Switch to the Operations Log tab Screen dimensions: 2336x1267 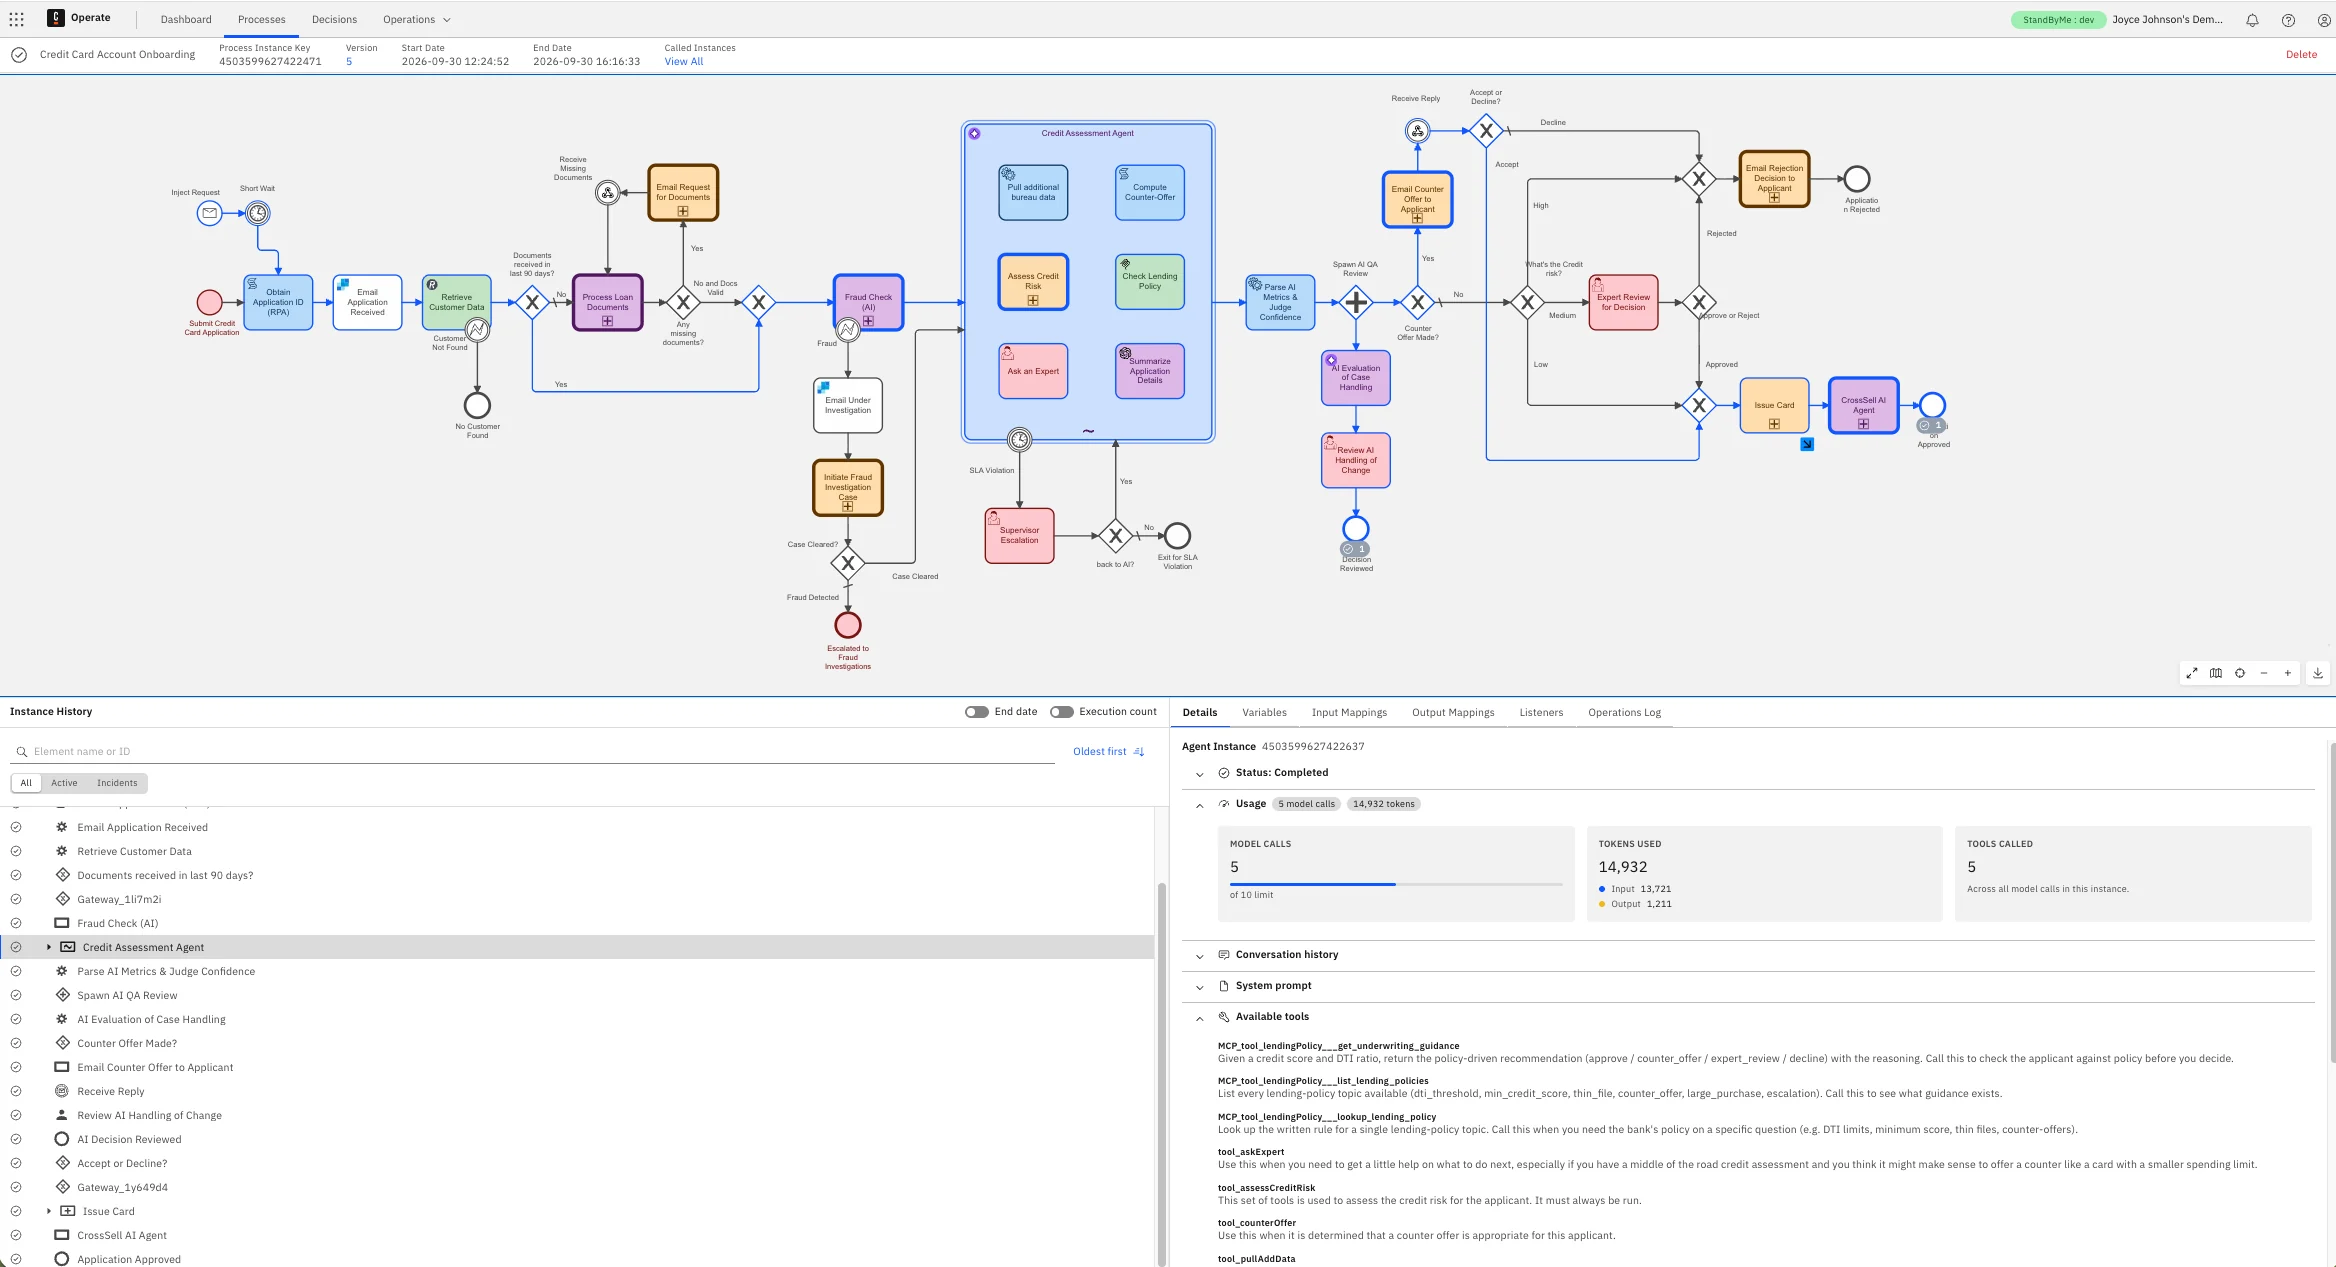pos(1624,712)
